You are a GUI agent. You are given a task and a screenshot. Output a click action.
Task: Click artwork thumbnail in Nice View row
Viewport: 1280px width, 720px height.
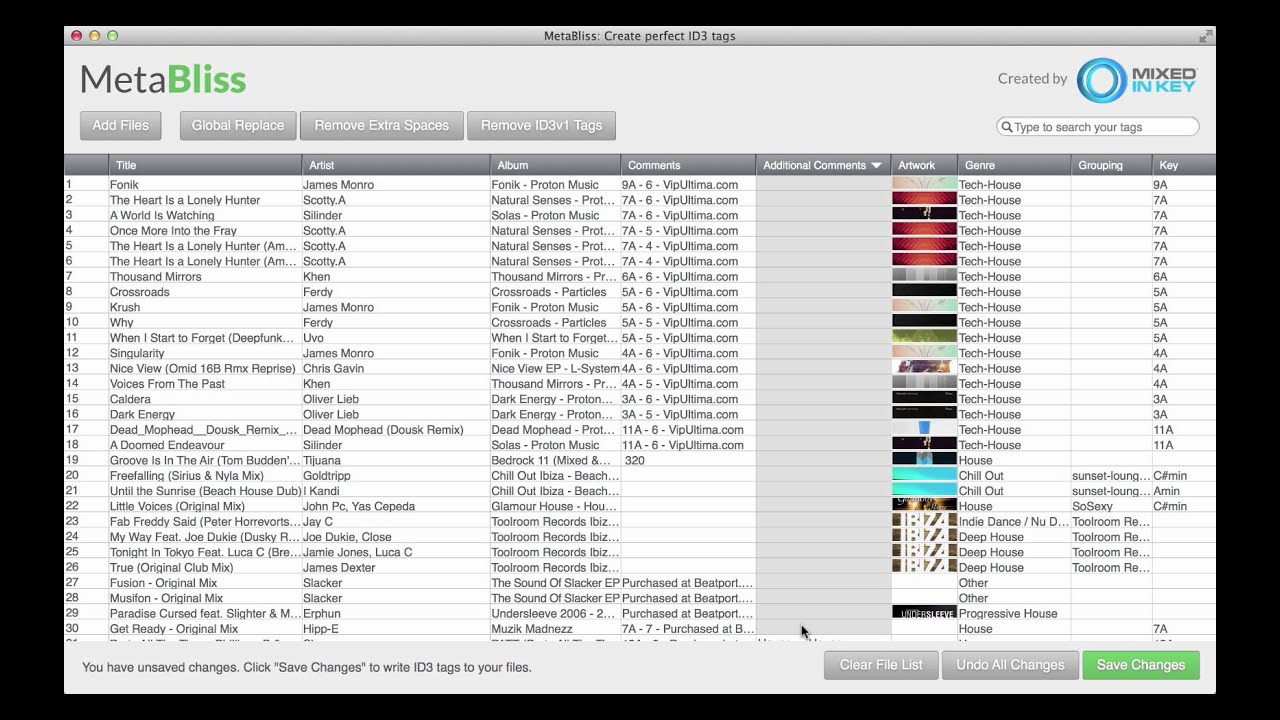click(x=924, y=368)
